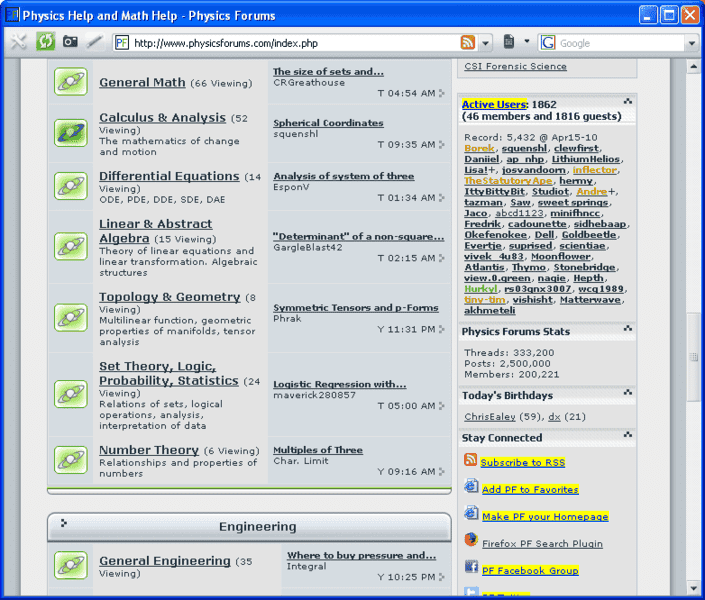Go to last post arrow at T 05:00 AM

pos(442,406)
